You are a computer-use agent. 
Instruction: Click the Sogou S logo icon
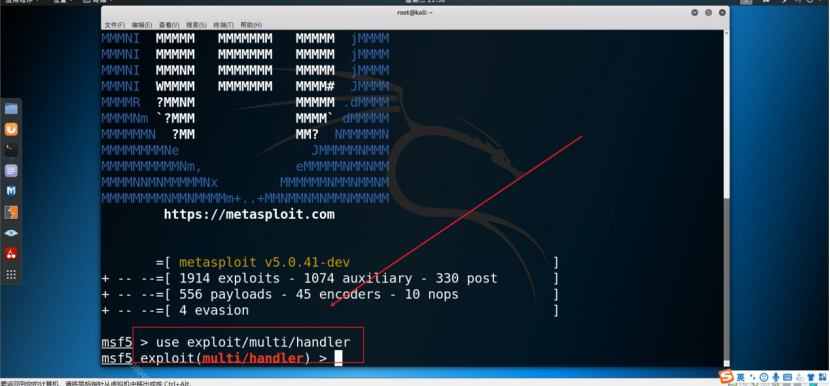click(726, 376)
